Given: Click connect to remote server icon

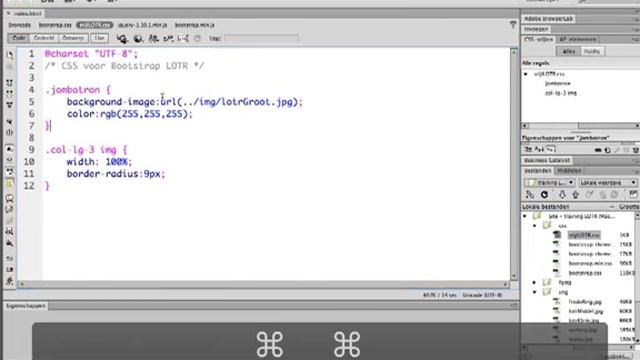Looking at the screenshot, I should (530, 195).
